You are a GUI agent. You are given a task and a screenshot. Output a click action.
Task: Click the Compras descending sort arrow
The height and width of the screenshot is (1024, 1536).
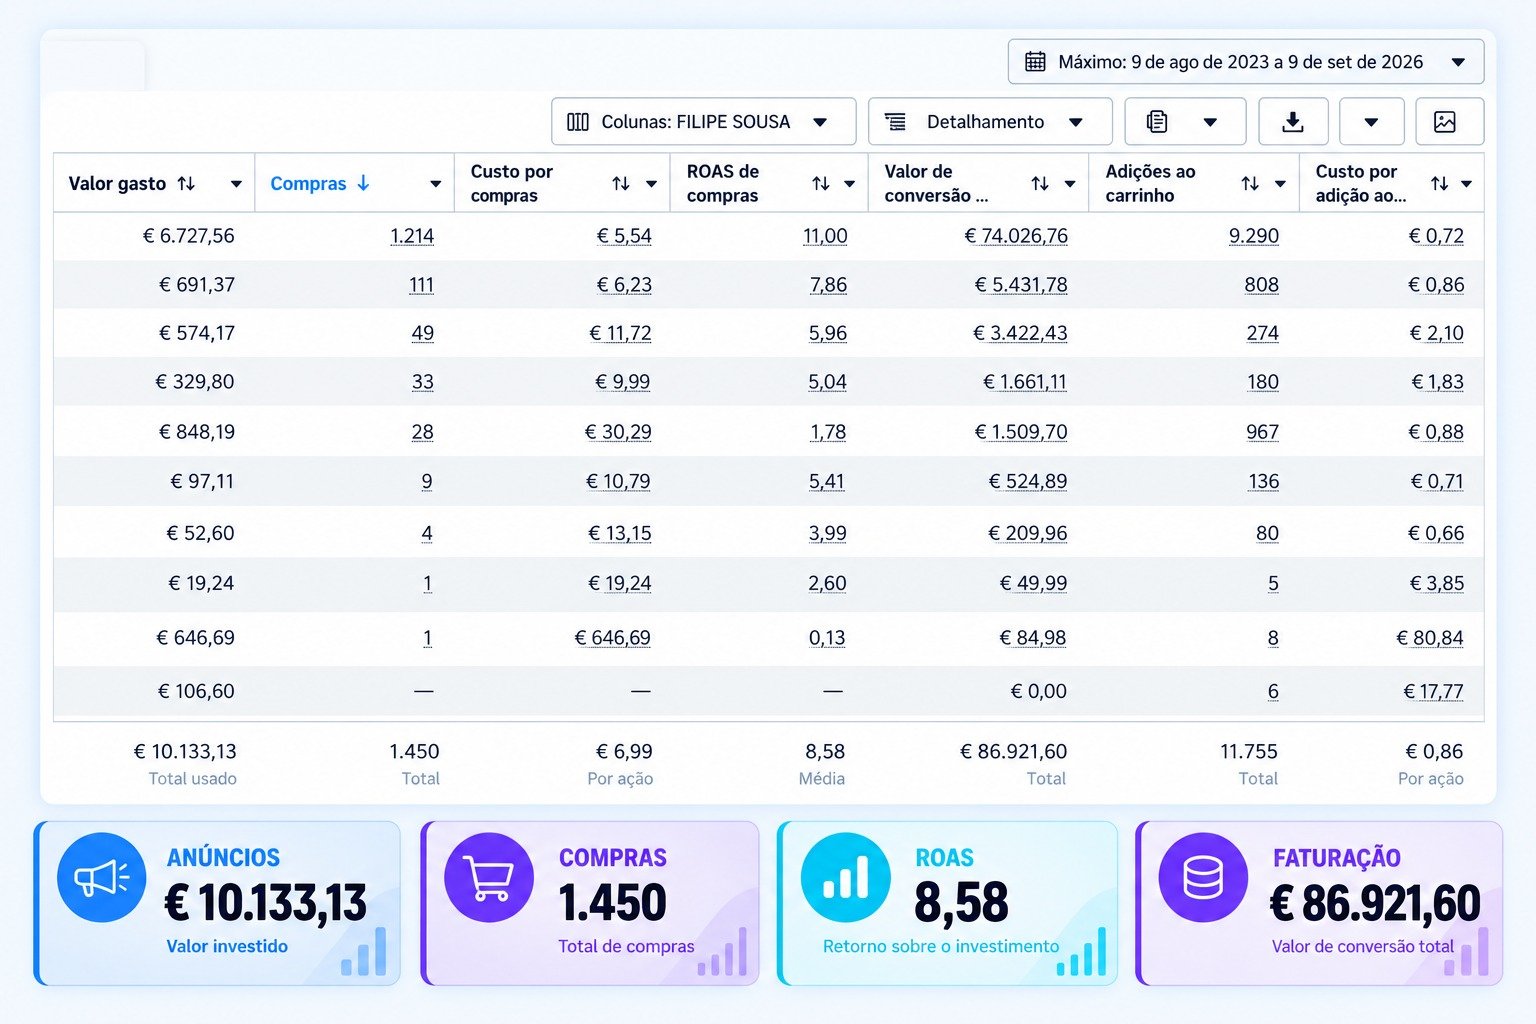point(363,183)
